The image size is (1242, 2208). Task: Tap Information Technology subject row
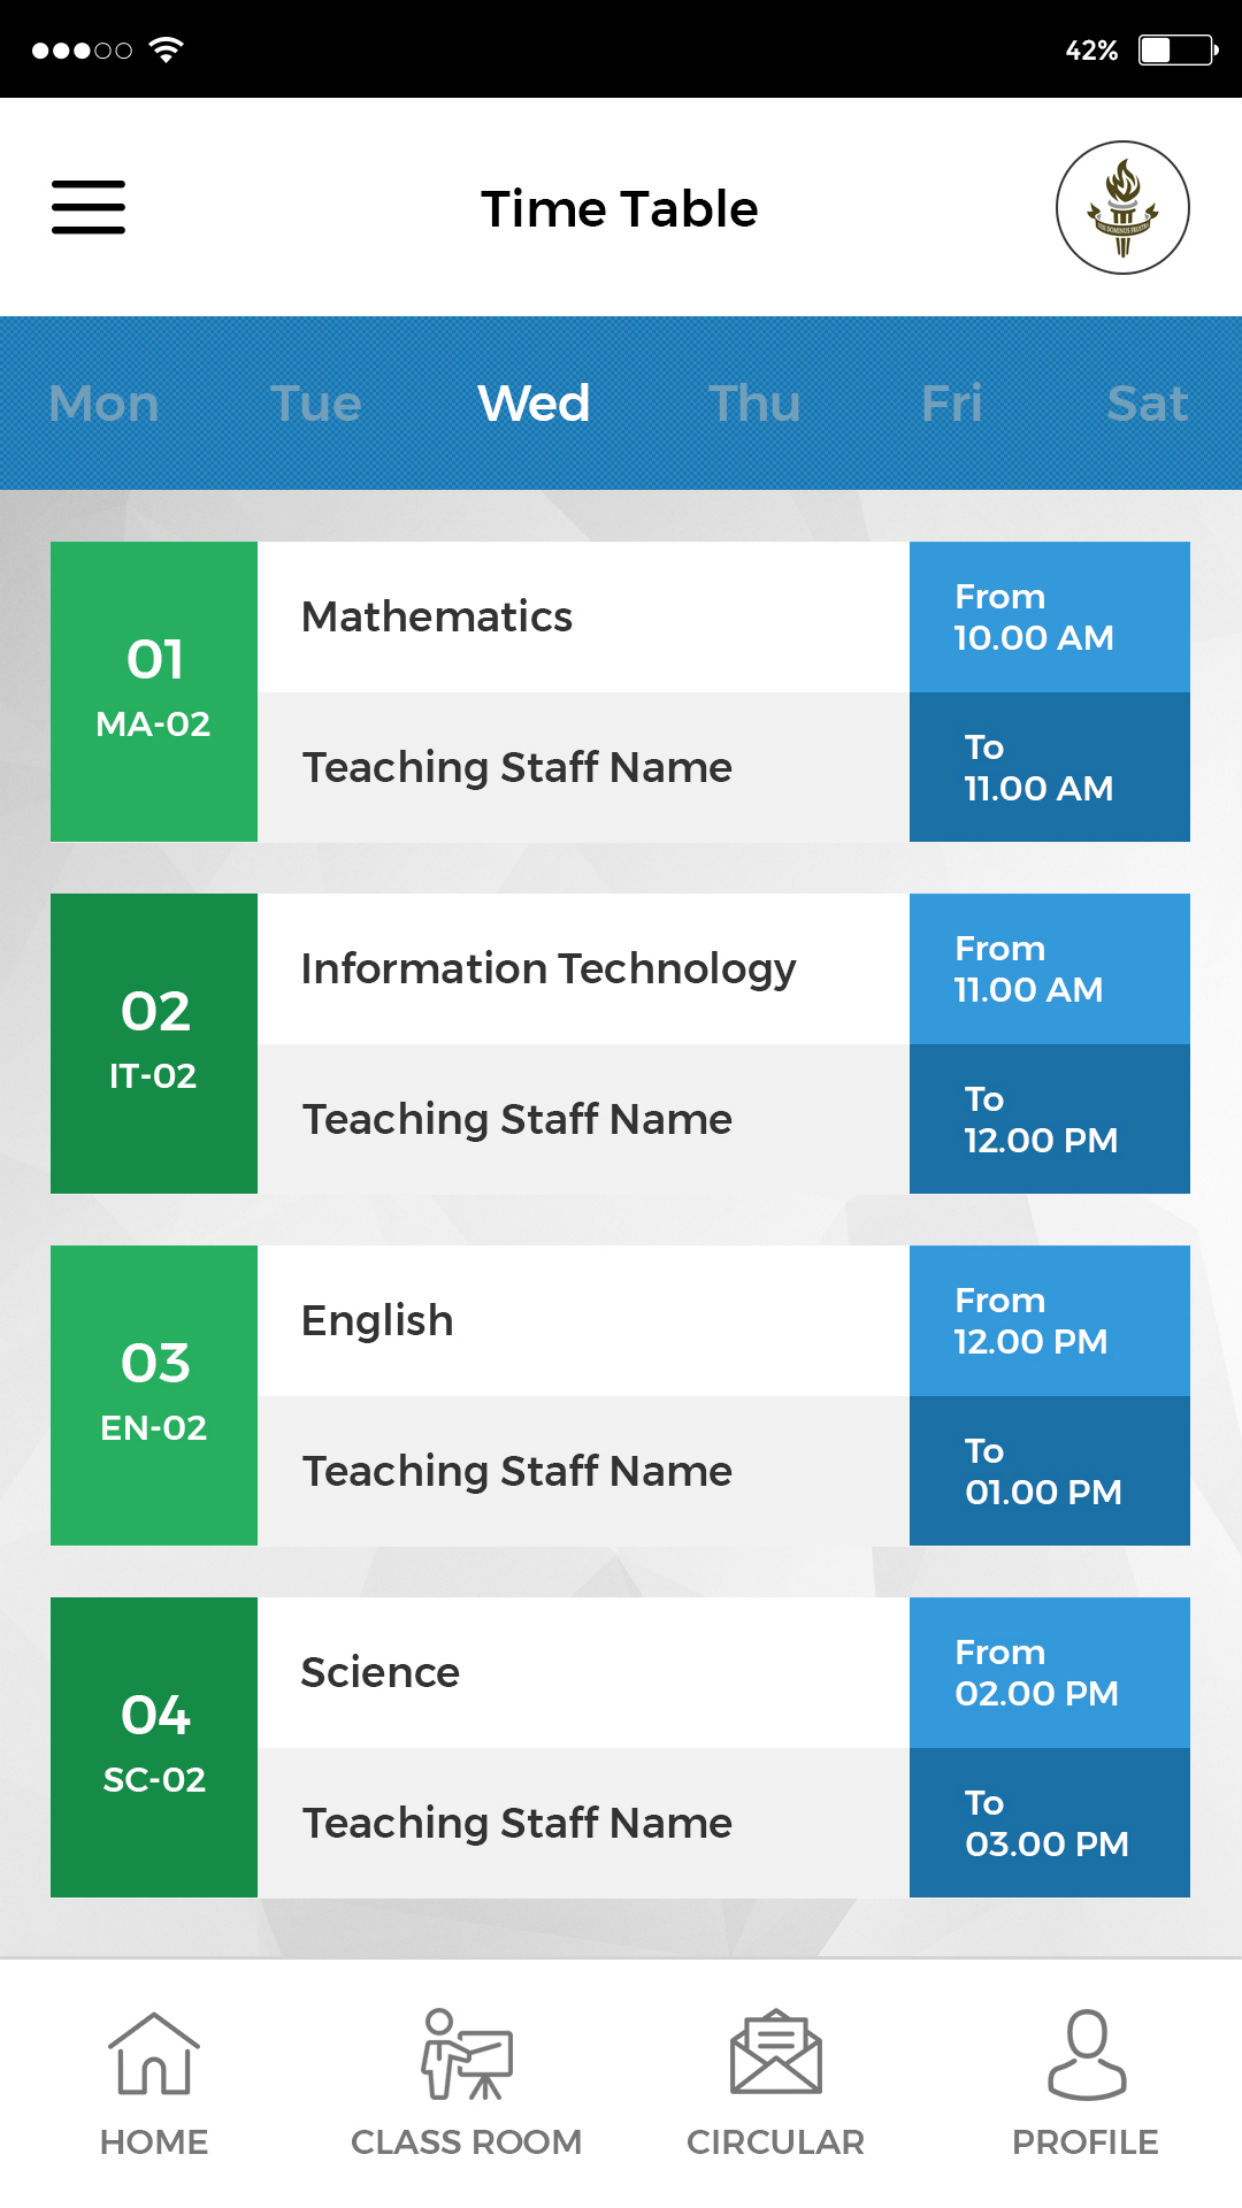click(x=583, y=969)
